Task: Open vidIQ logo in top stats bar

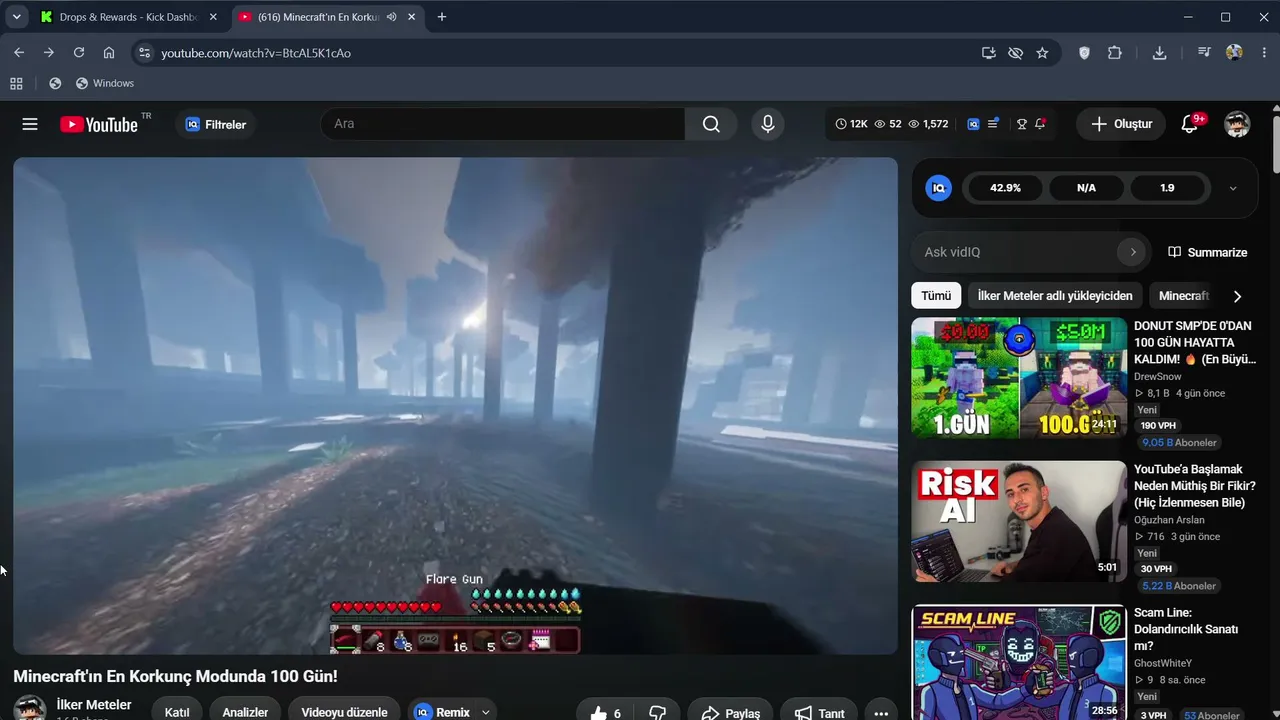Action: (x=973, y=124)
